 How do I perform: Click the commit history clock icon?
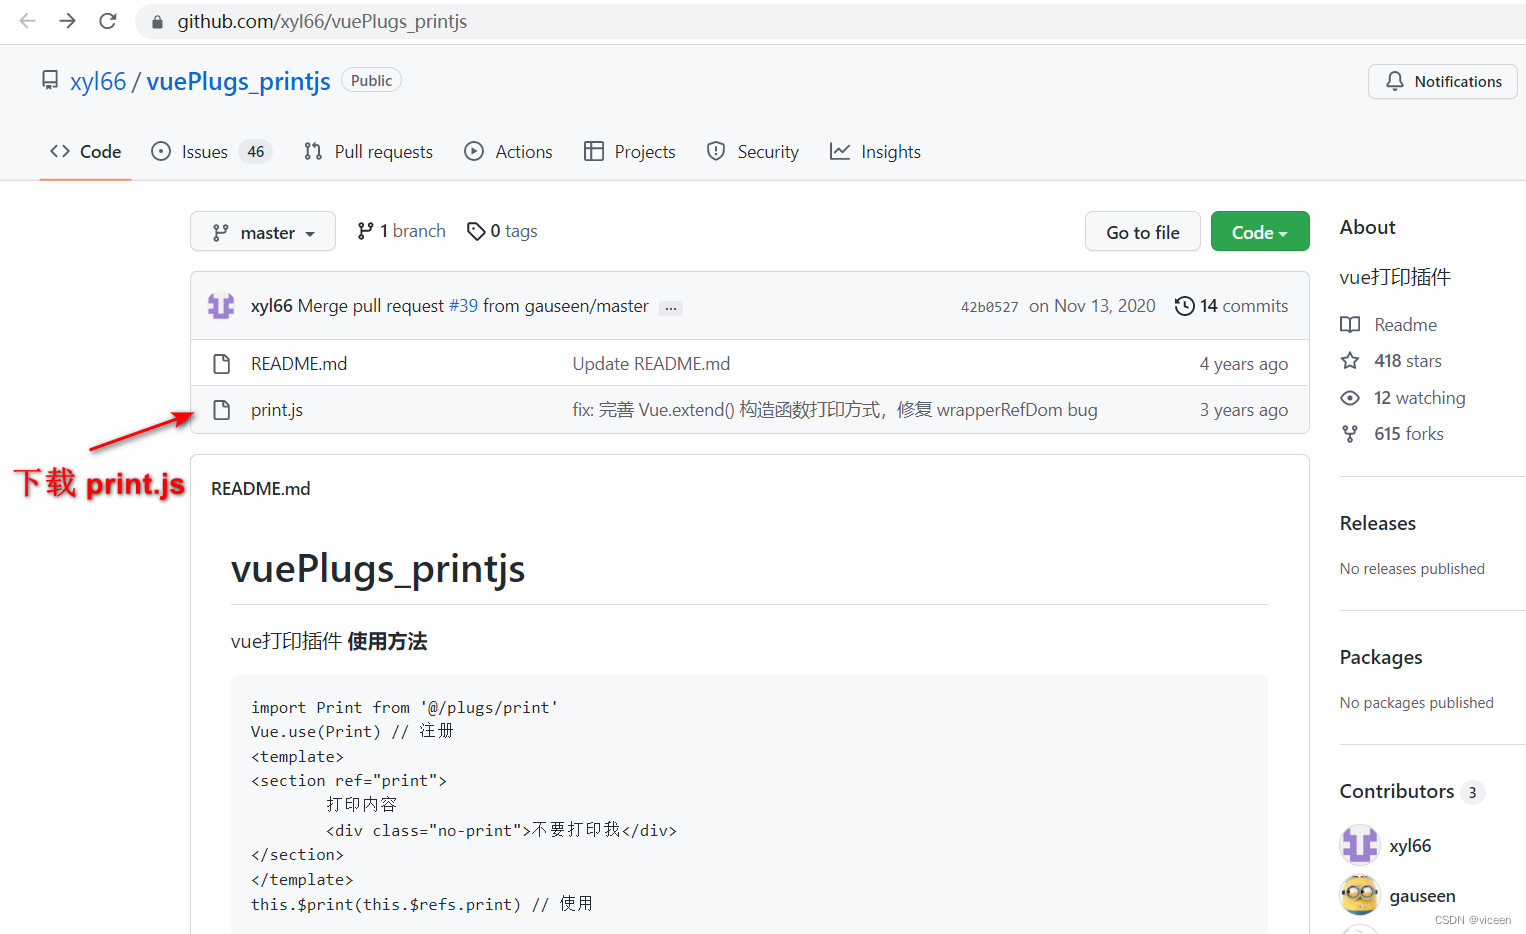tap(1185, 305)
